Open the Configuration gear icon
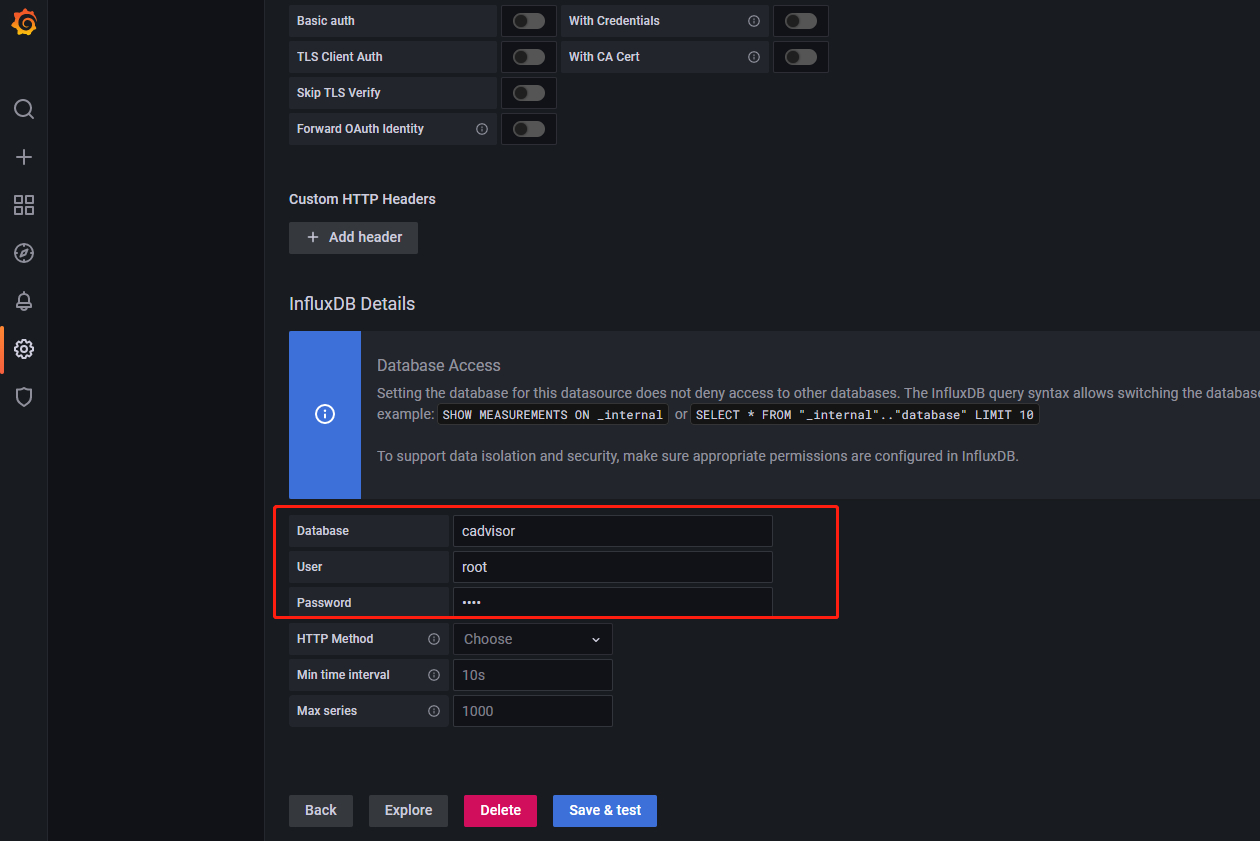 pyautogui.click(x=24, y=349)
